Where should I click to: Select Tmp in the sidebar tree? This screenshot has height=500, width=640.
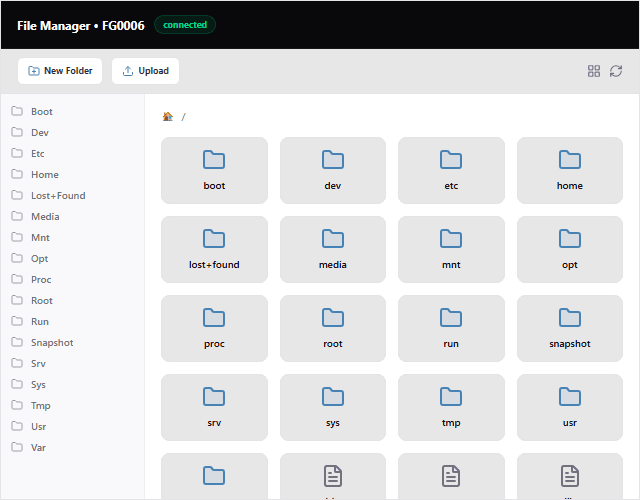[x=72, y=406]
